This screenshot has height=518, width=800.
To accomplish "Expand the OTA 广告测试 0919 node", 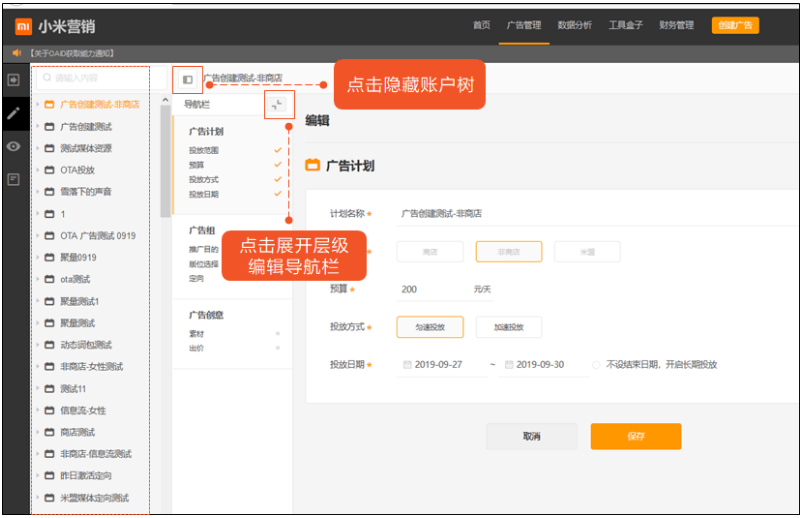I will 38,235.
